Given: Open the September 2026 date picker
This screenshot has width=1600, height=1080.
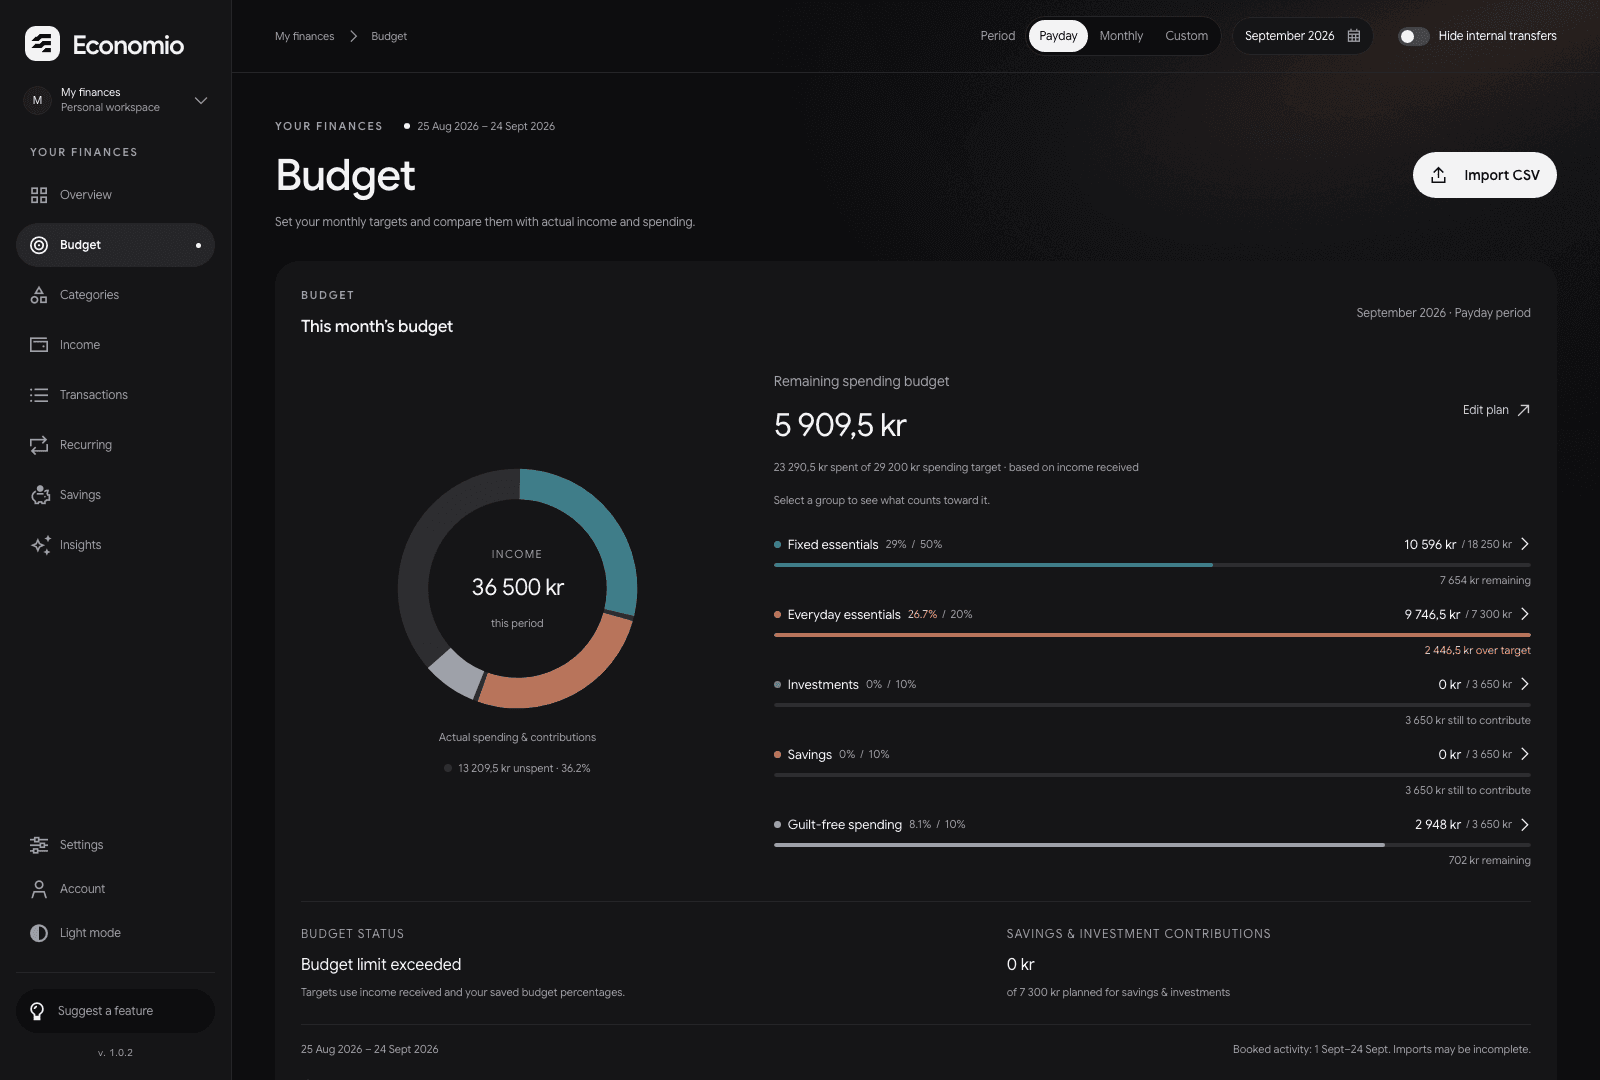Looking at the screenshot, I should (x=1302, y=36).
